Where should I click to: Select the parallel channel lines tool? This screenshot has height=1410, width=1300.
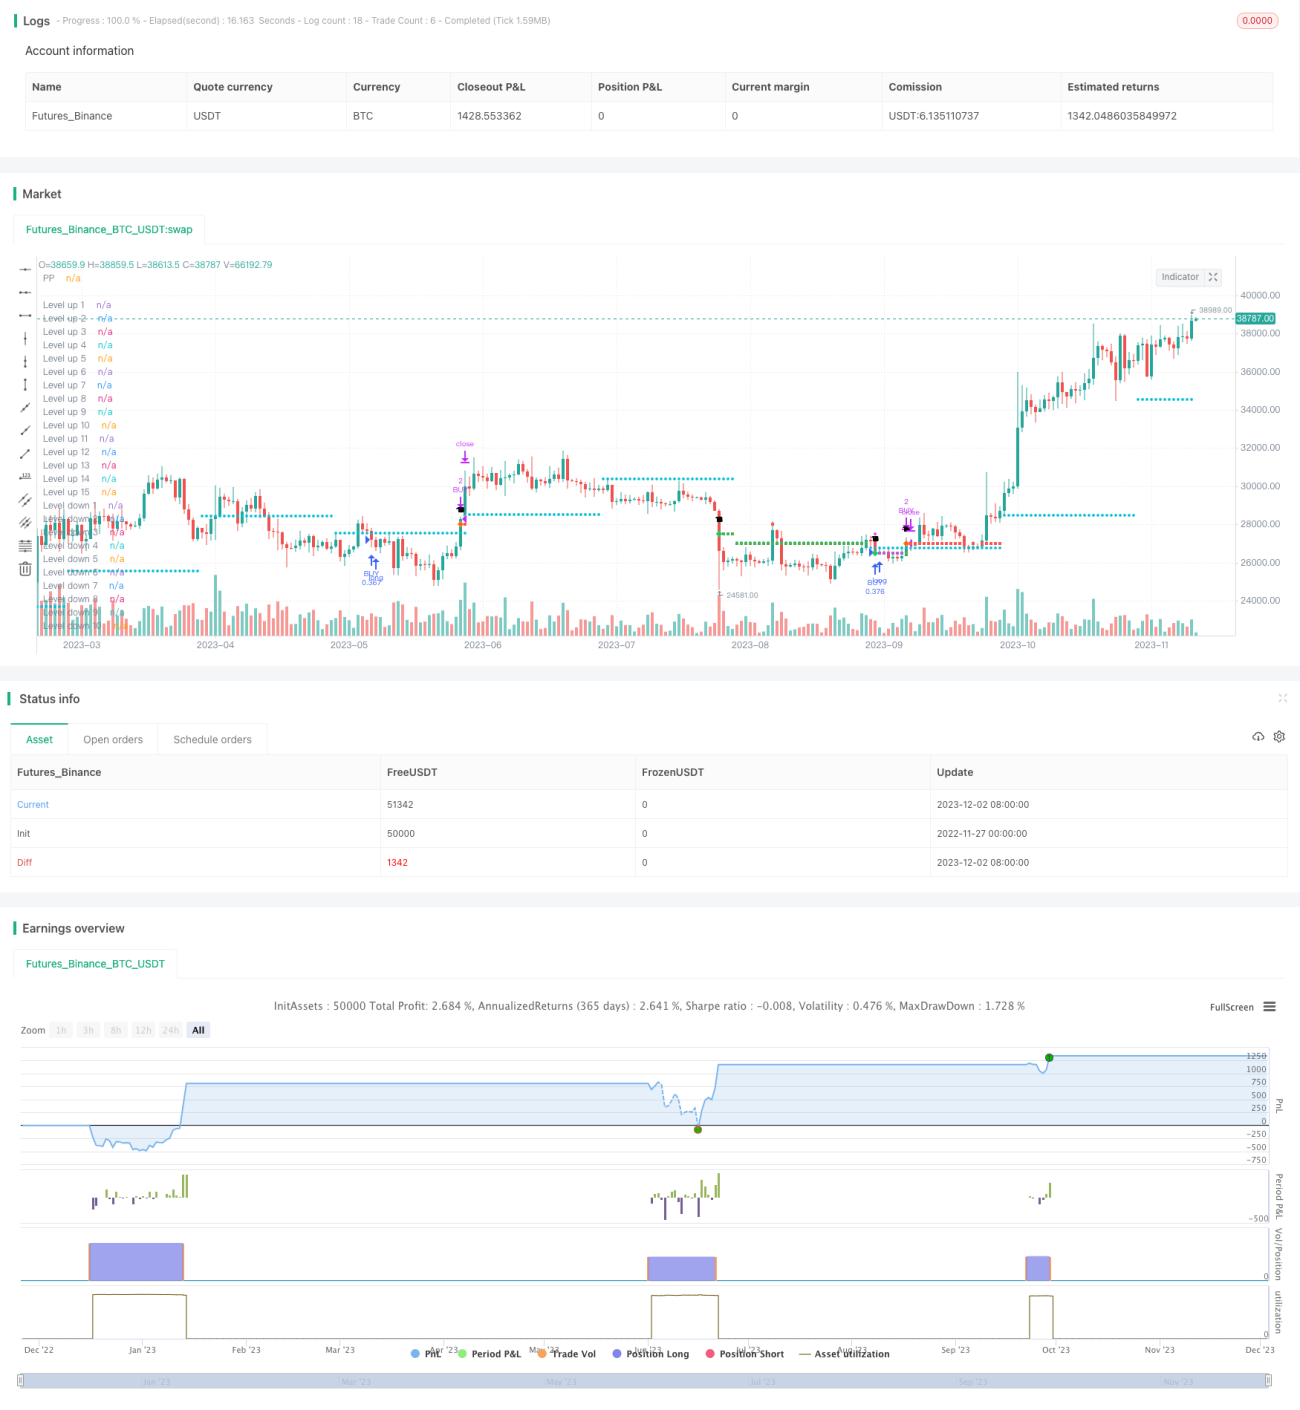(25, 500)
